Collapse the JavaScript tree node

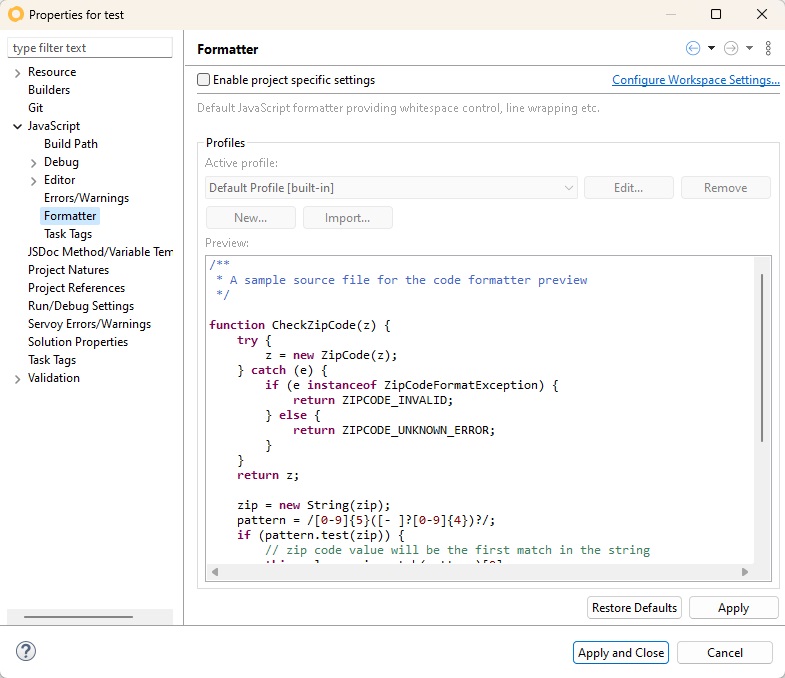(x=18, y=126)
